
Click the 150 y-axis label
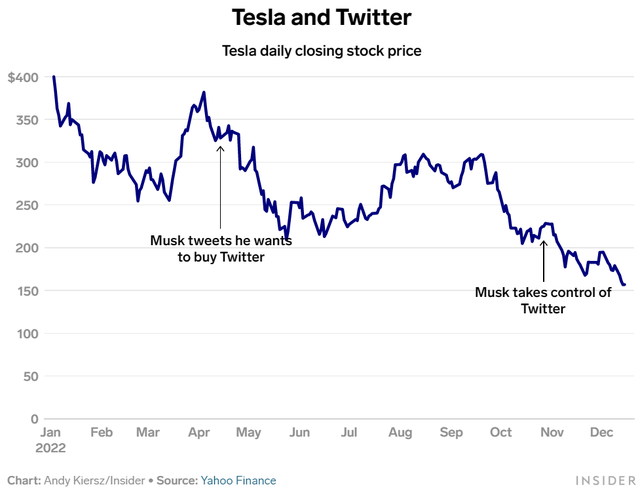click(27, 291)
